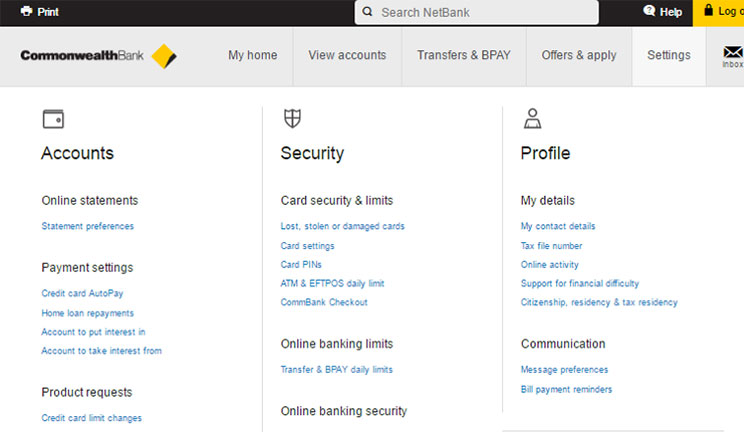Open the My home menu
Screen dimensions: 744x432
click(252, 56)
